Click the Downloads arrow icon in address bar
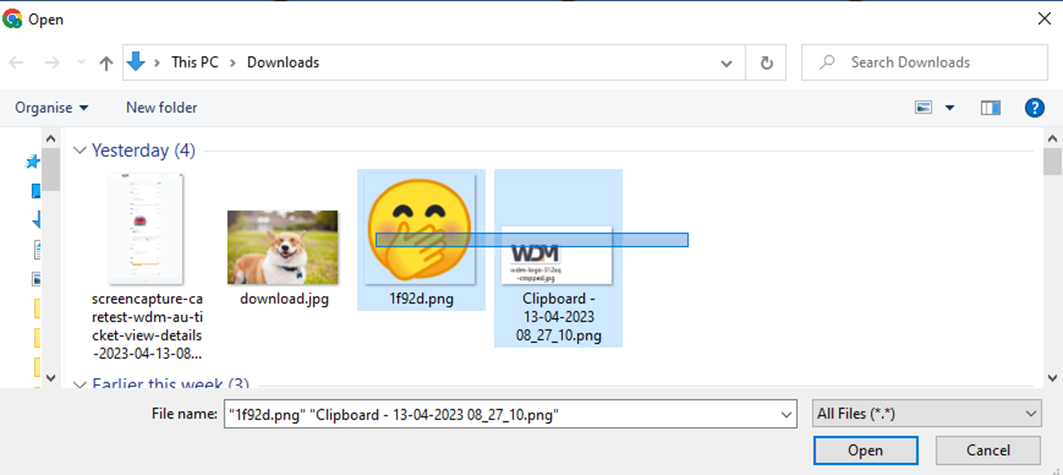Screen dimensions: 1063x475 coord(136,62)
